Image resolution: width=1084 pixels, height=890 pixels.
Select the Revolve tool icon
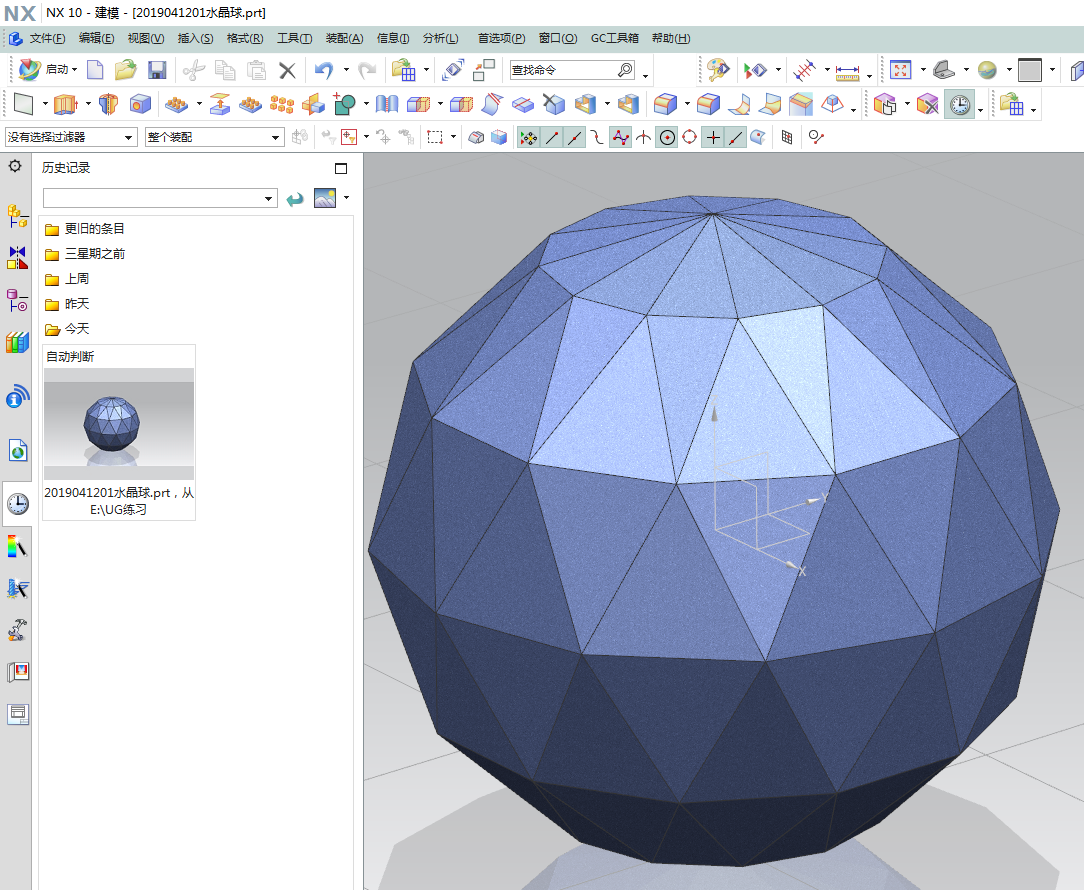[109, 104]
